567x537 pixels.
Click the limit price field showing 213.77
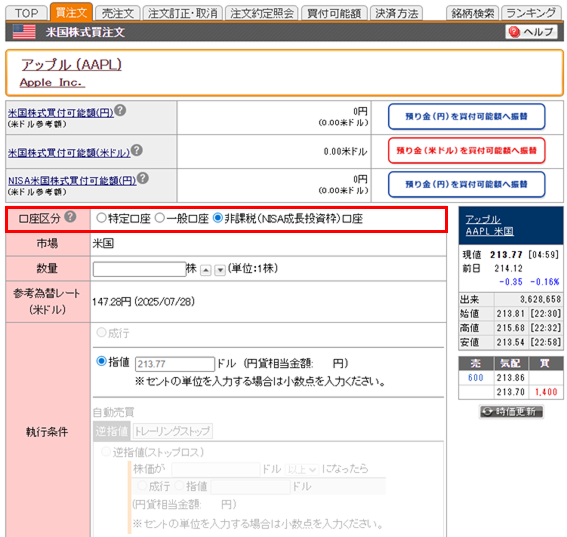175,364
